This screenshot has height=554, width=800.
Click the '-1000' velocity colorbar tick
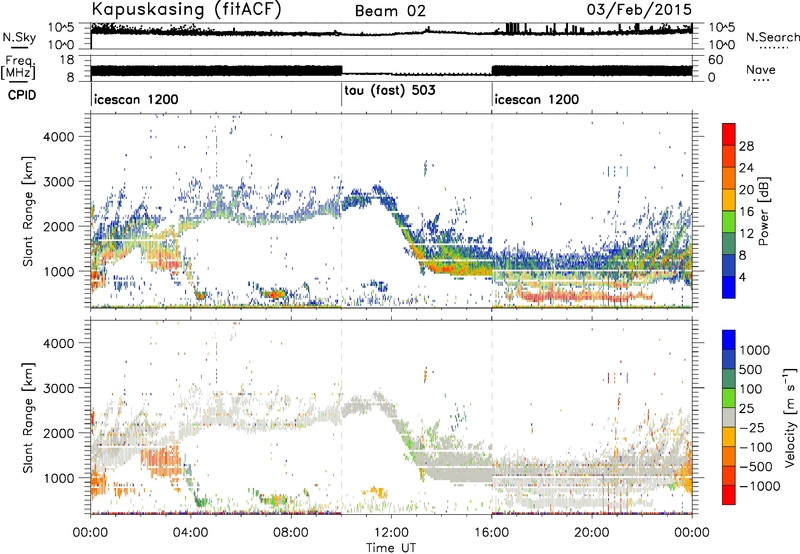tap(760, 486)
